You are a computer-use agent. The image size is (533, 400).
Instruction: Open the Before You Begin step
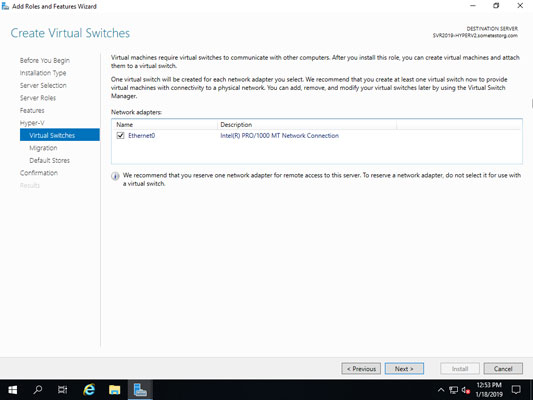click(x=45, y=60)
